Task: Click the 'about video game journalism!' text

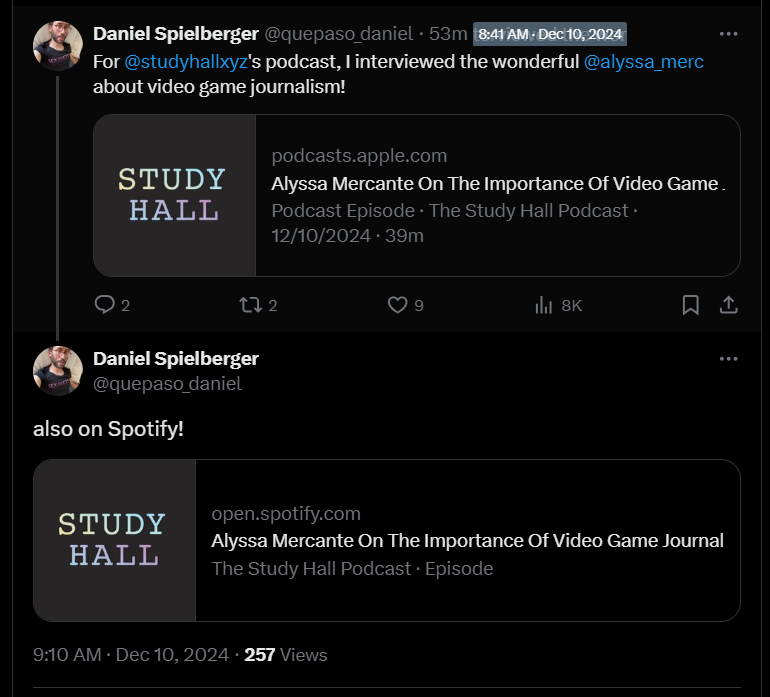Action: 219,87
